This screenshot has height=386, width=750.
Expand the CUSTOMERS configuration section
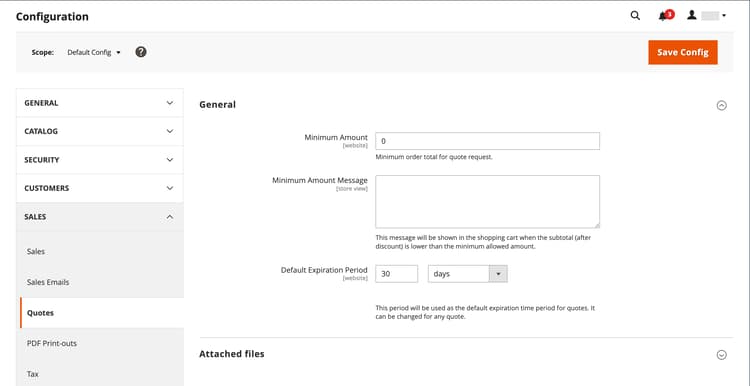tap(99, 188)
